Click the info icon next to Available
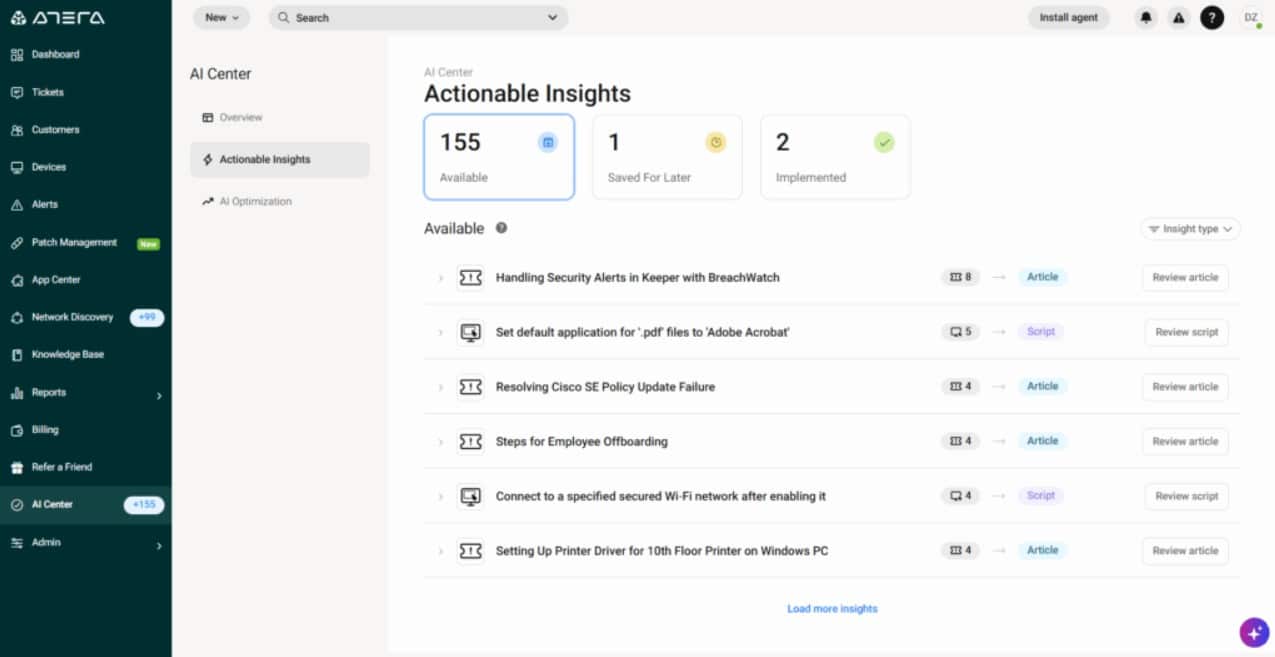This screenshot has width=1275, height=657. [502, 228]
